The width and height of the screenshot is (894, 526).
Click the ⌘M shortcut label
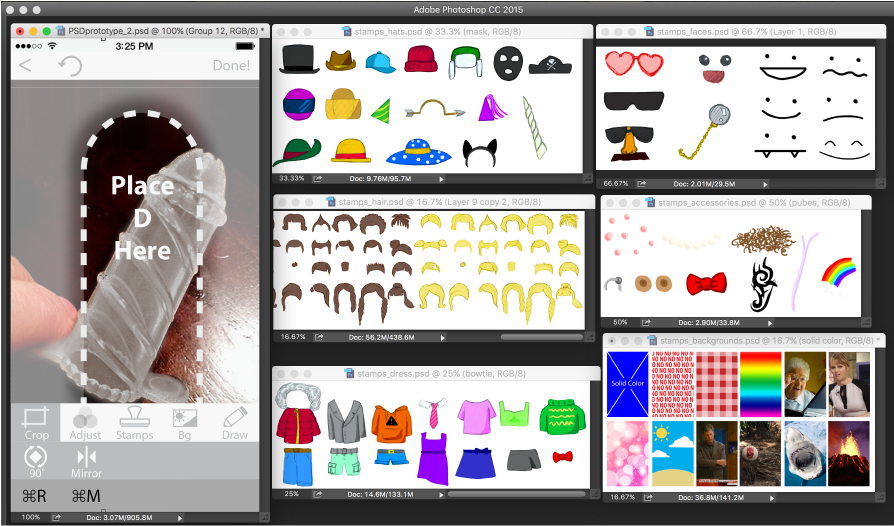pos(86,496)
